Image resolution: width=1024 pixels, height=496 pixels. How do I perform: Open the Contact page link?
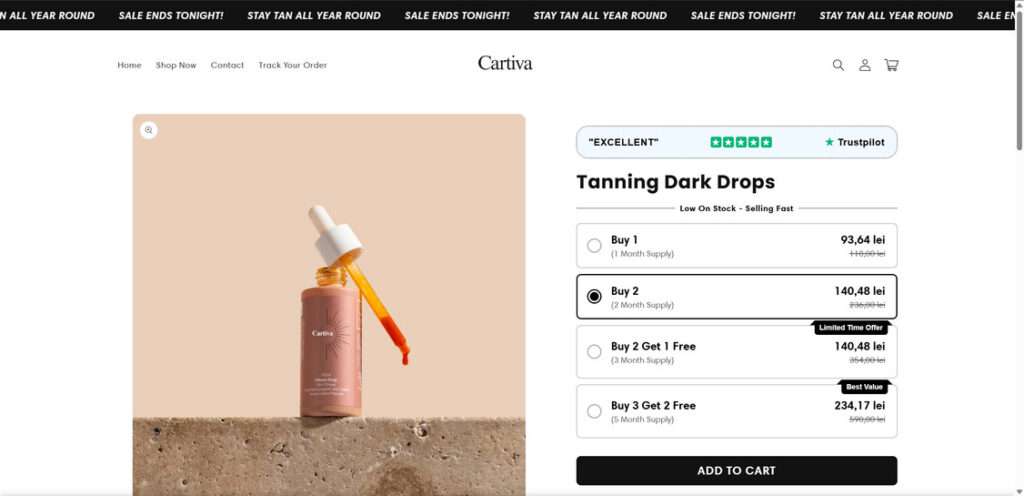click(x=227, y=65)
